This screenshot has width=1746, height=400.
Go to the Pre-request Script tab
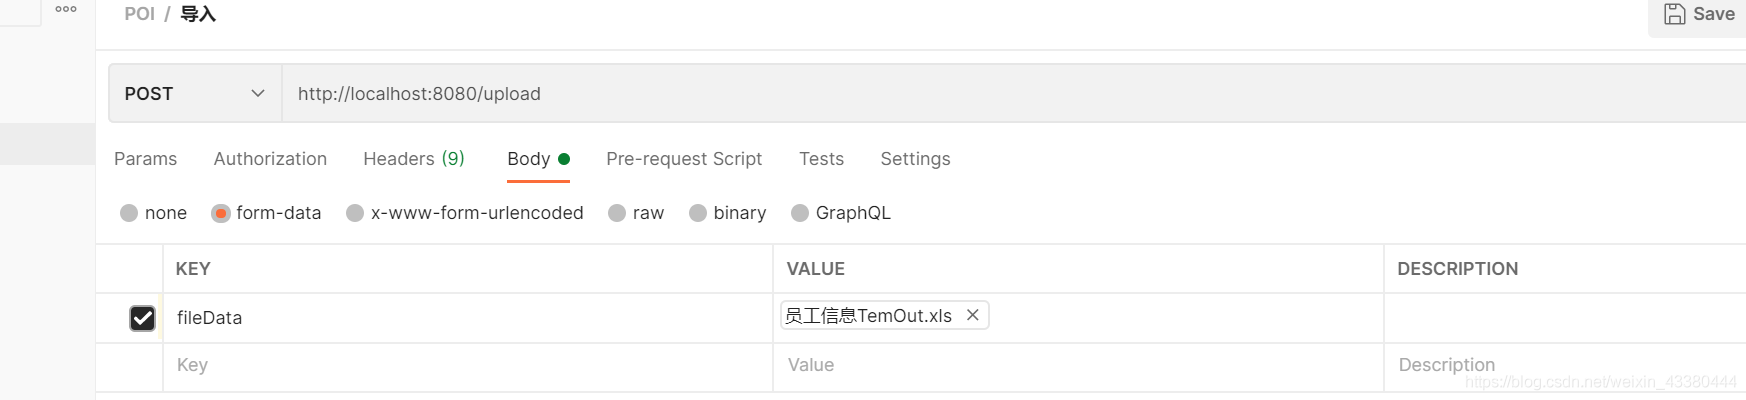pyautogui.click(x=684, y=159)
